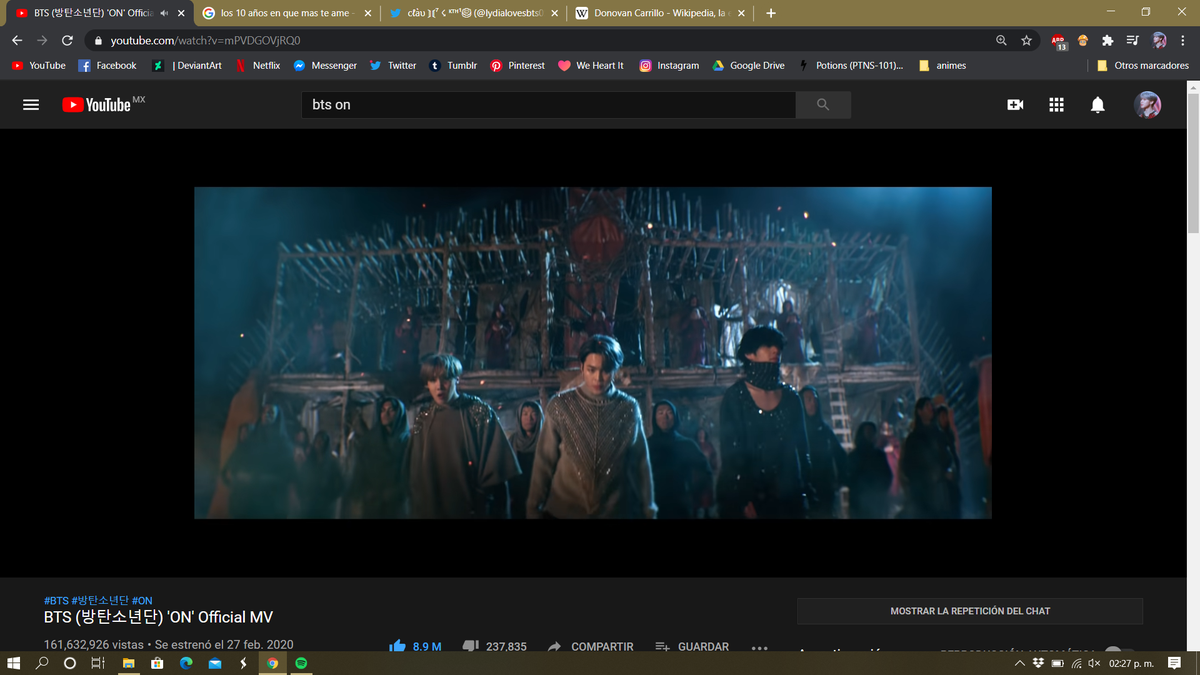Open the Instagram bookmark
Screen dimensions: 1200x675
669,65
